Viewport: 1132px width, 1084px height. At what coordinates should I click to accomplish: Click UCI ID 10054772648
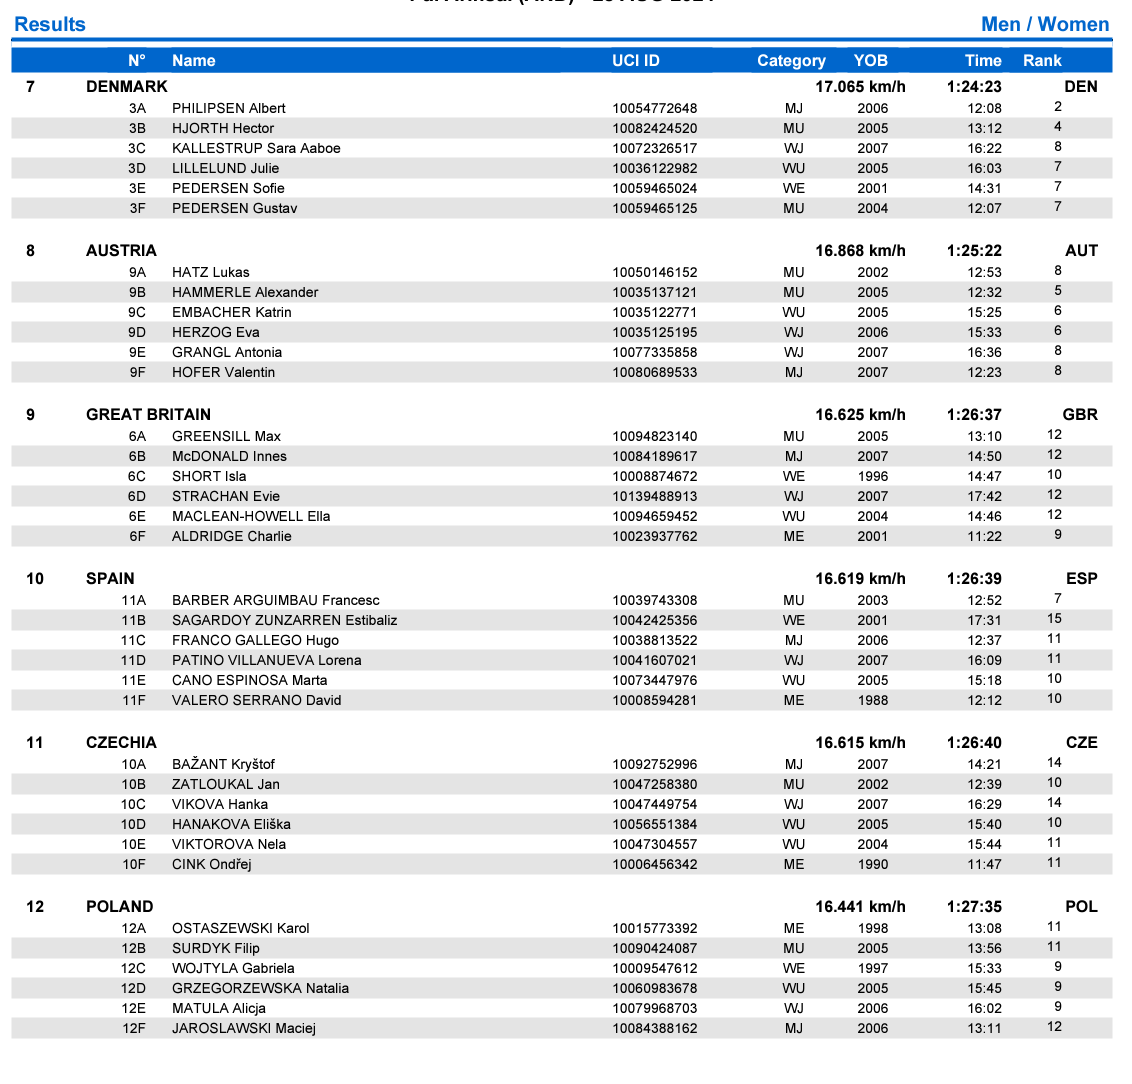pos(655,108)
